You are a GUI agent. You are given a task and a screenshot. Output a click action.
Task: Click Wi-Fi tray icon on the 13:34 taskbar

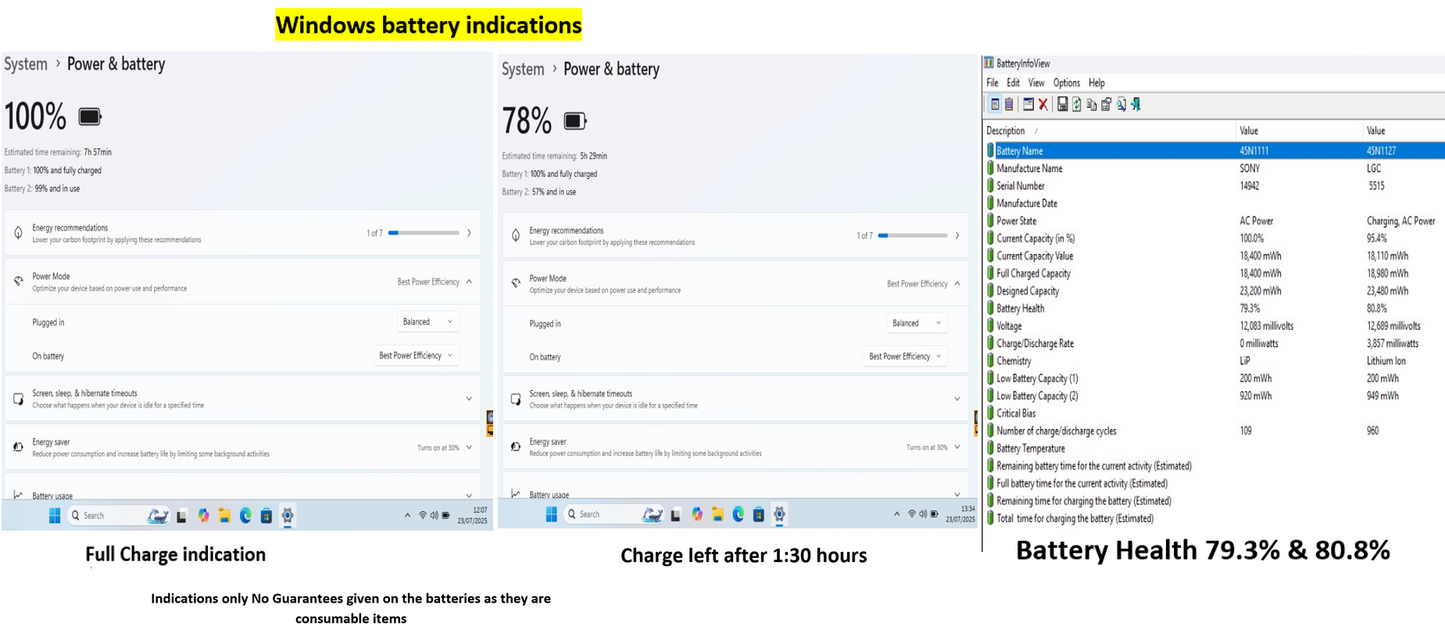[x=911, y=514]
